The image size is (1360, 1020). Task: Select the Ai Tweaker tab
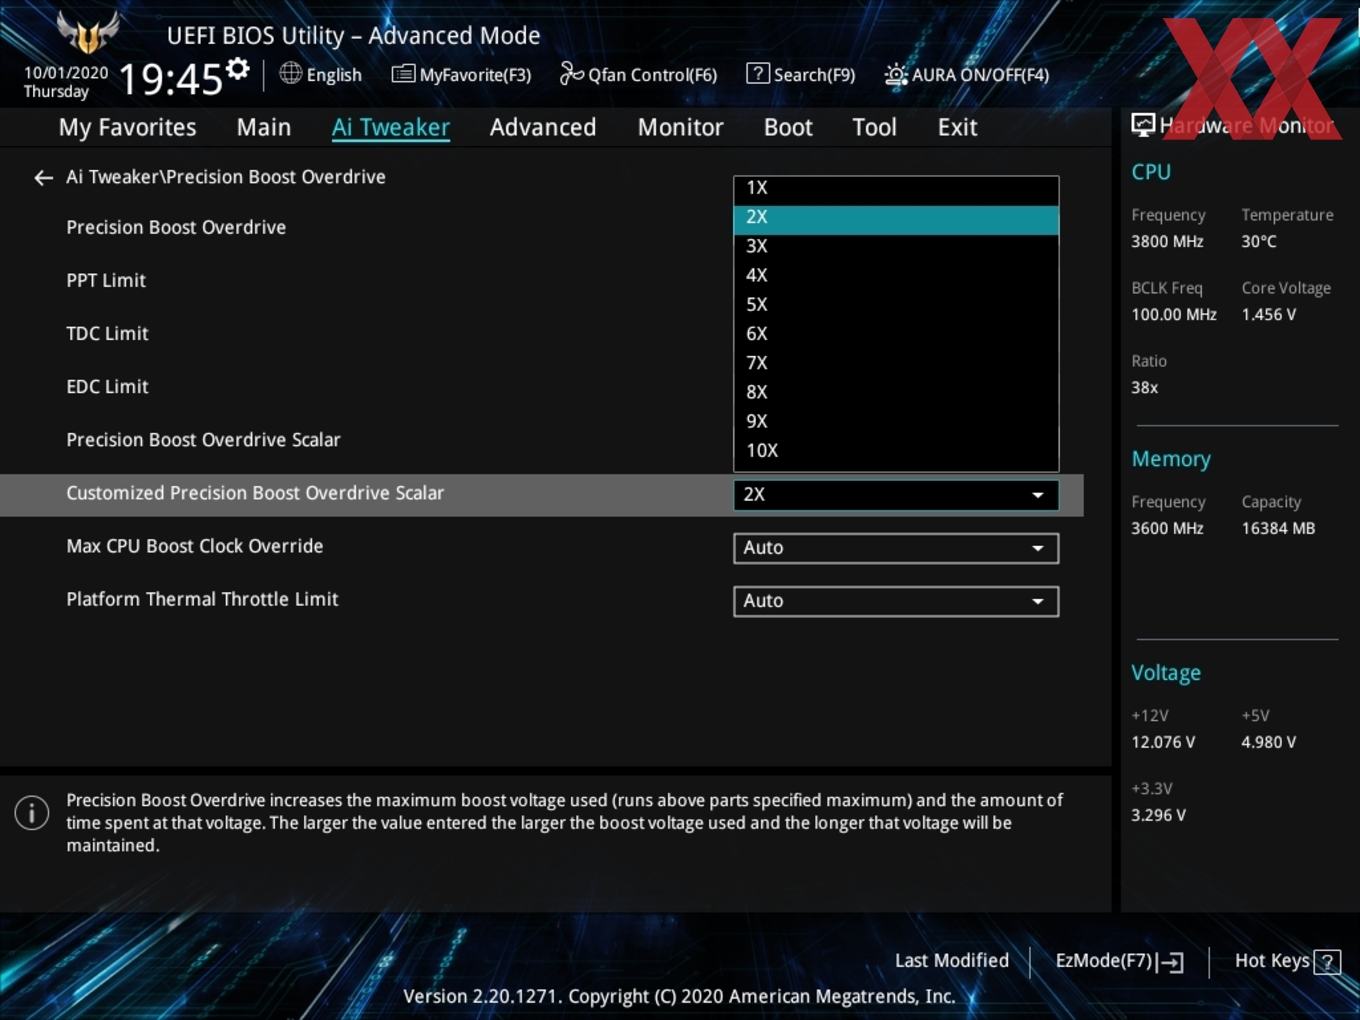tap(391, 127)
